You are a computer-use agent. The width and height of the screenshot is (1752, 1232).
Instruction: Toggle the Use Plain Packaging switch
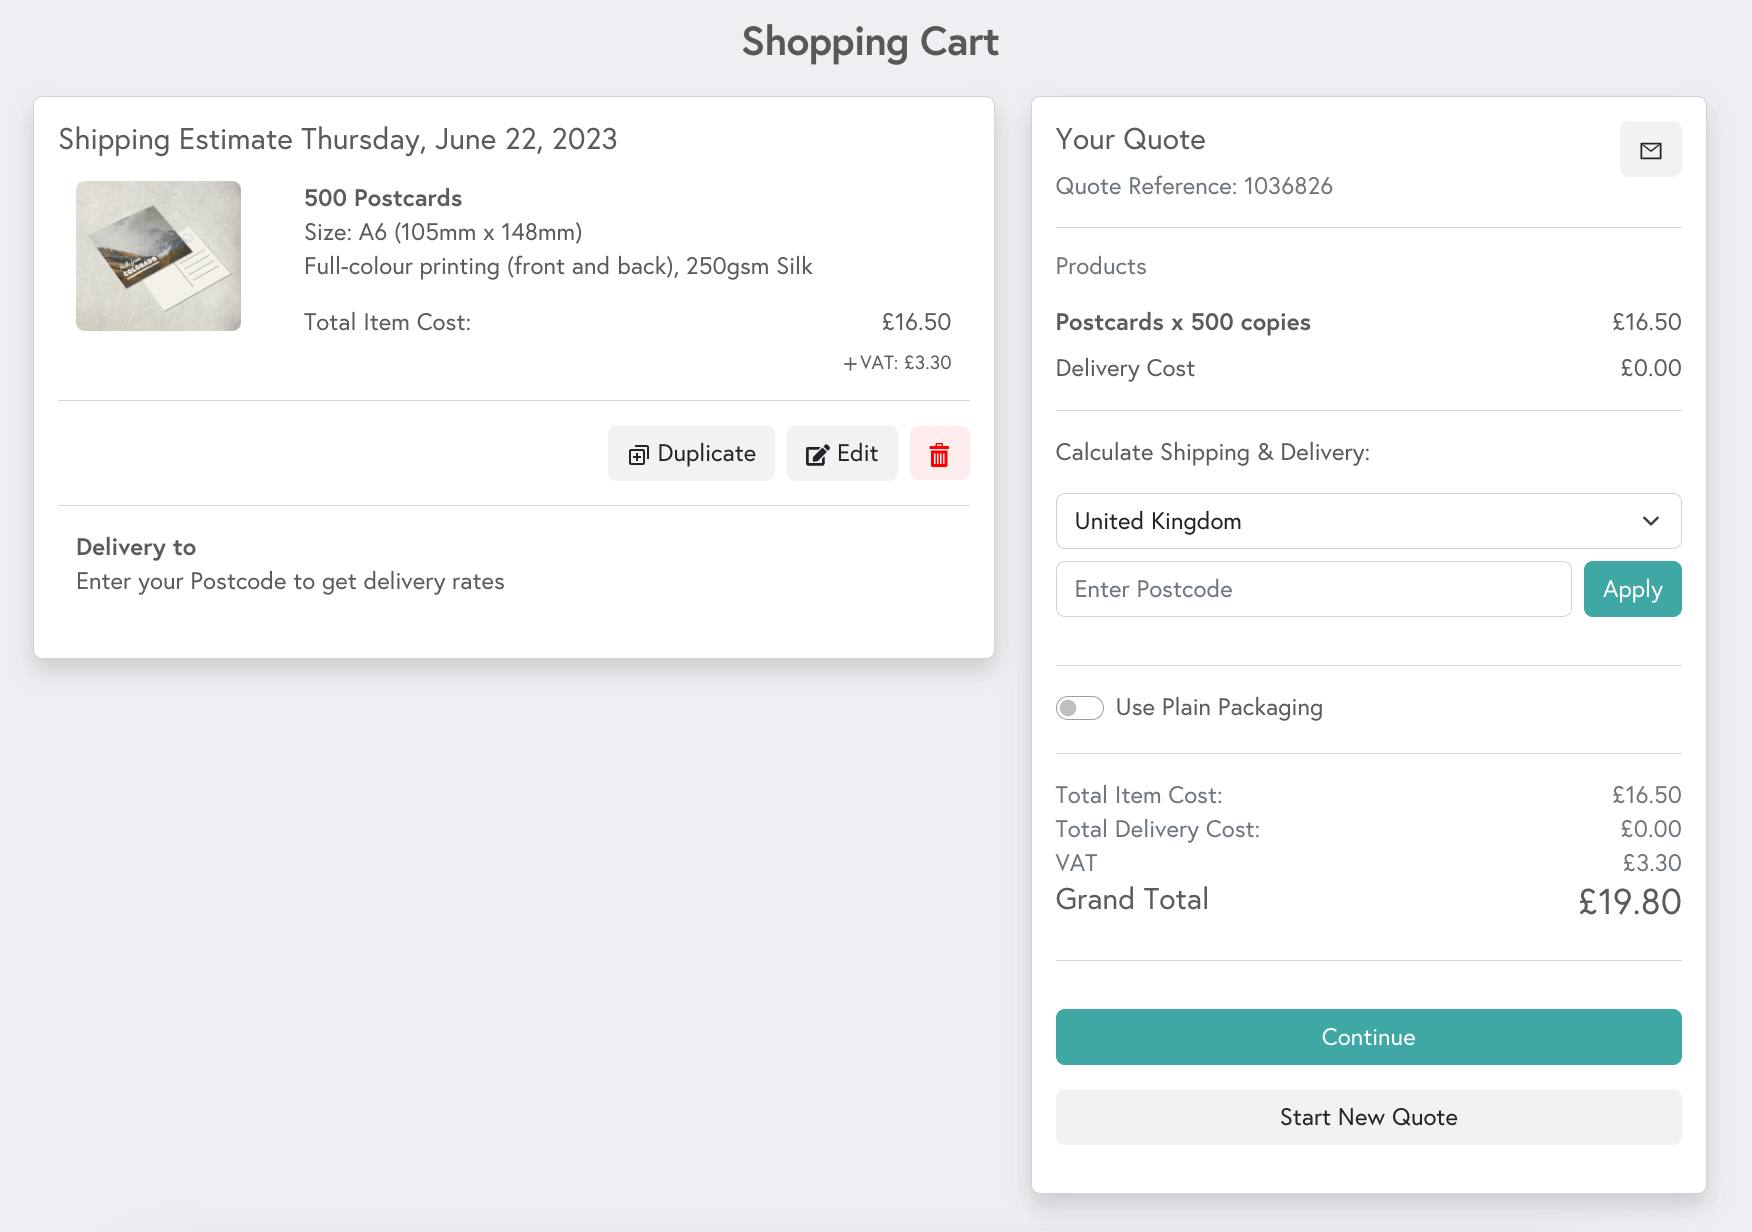pos(1079,707)
